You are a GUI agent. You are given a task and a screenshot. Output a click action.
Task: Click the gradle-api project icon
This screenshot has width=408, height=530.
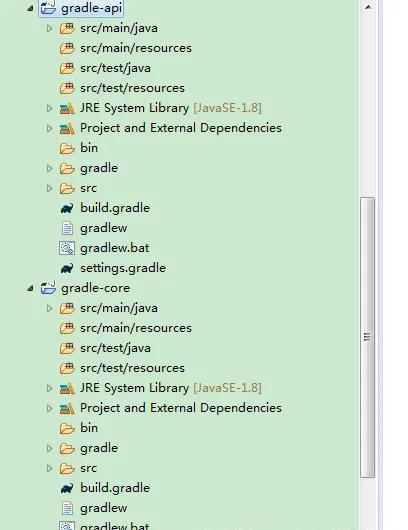48,7
